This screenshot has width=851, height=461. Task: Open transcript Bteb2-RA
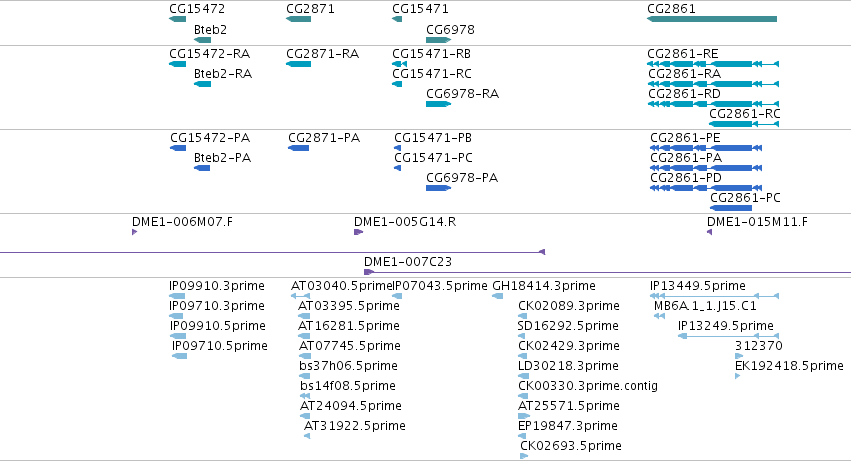tap(223, 74)
